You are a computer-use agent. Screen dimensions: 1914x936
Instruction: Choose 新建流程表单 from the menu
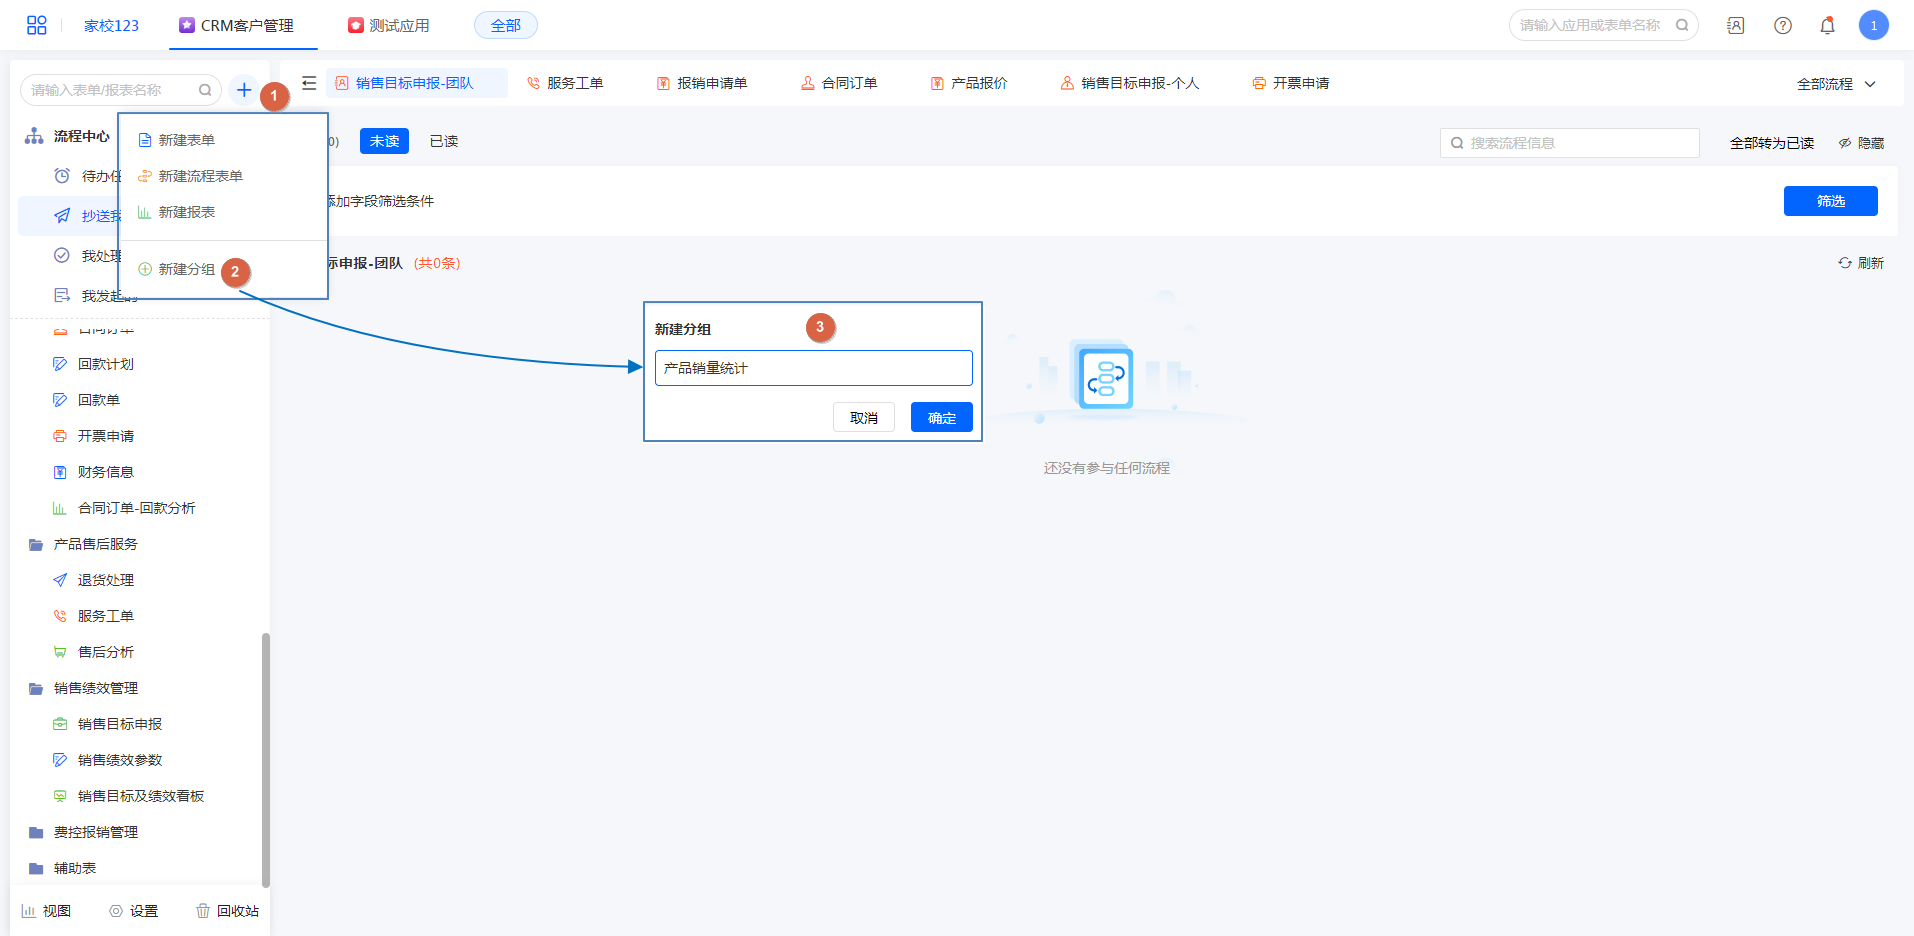[x=200, y=176]
